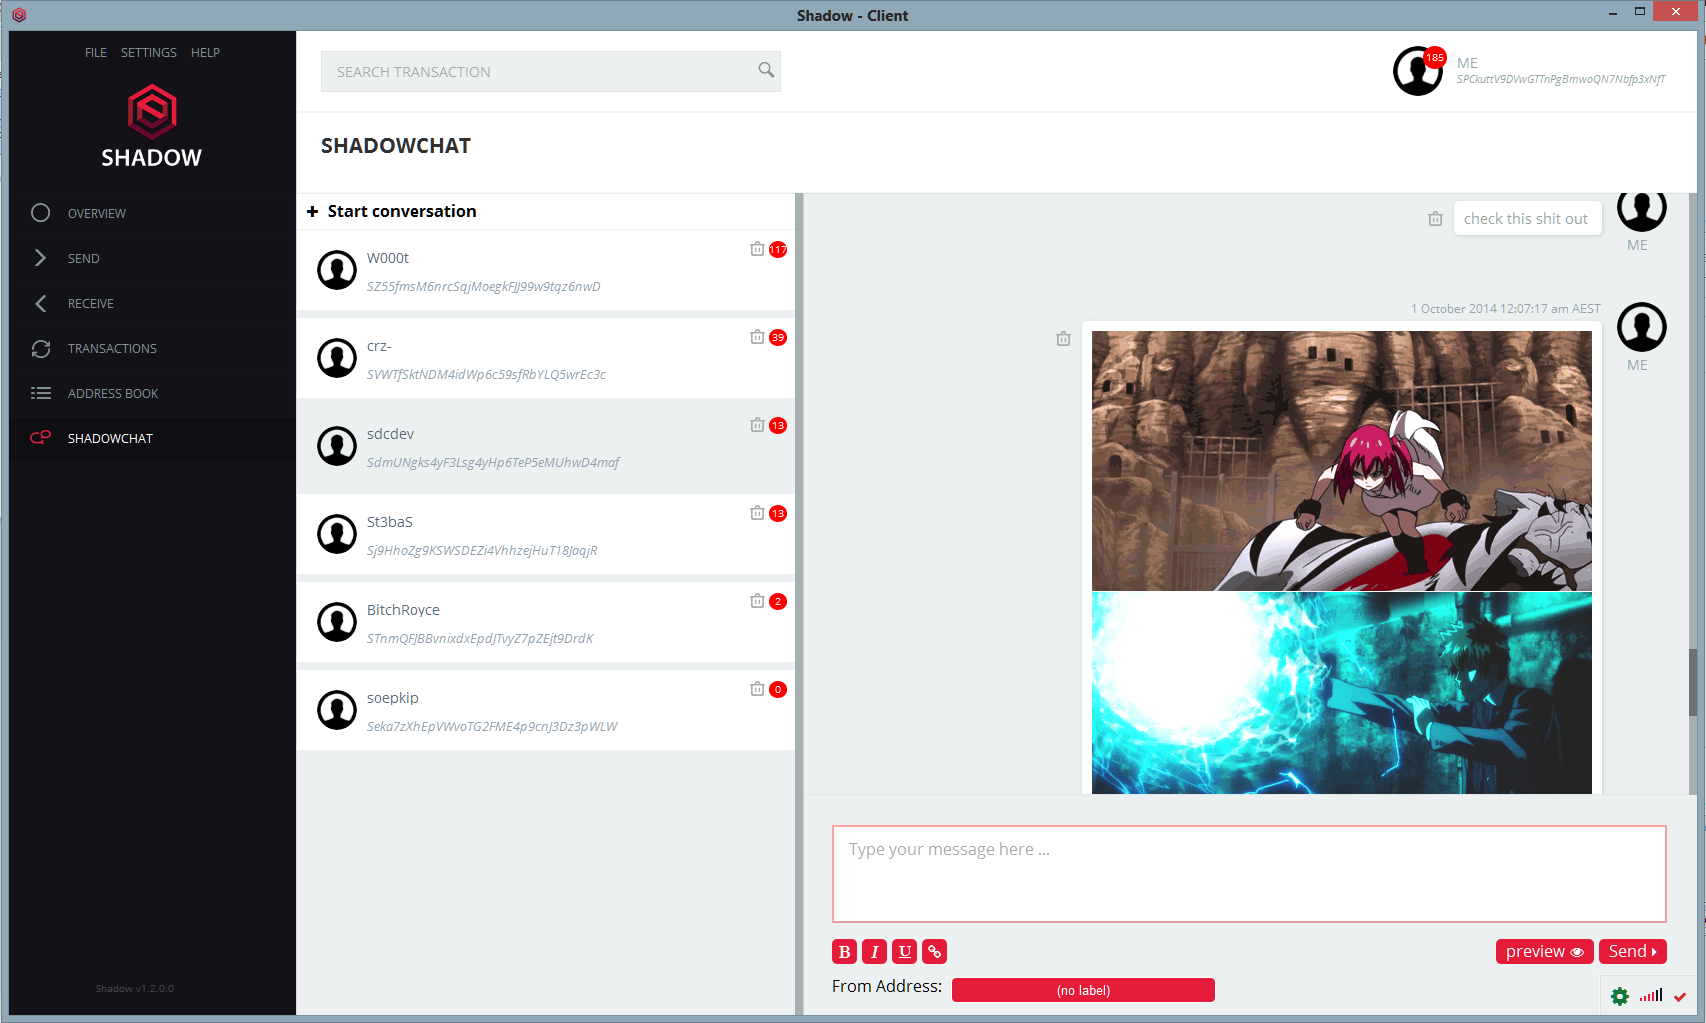
Task: Delete the sdcdev conversation via trash icon
Action: click(757, 425)
